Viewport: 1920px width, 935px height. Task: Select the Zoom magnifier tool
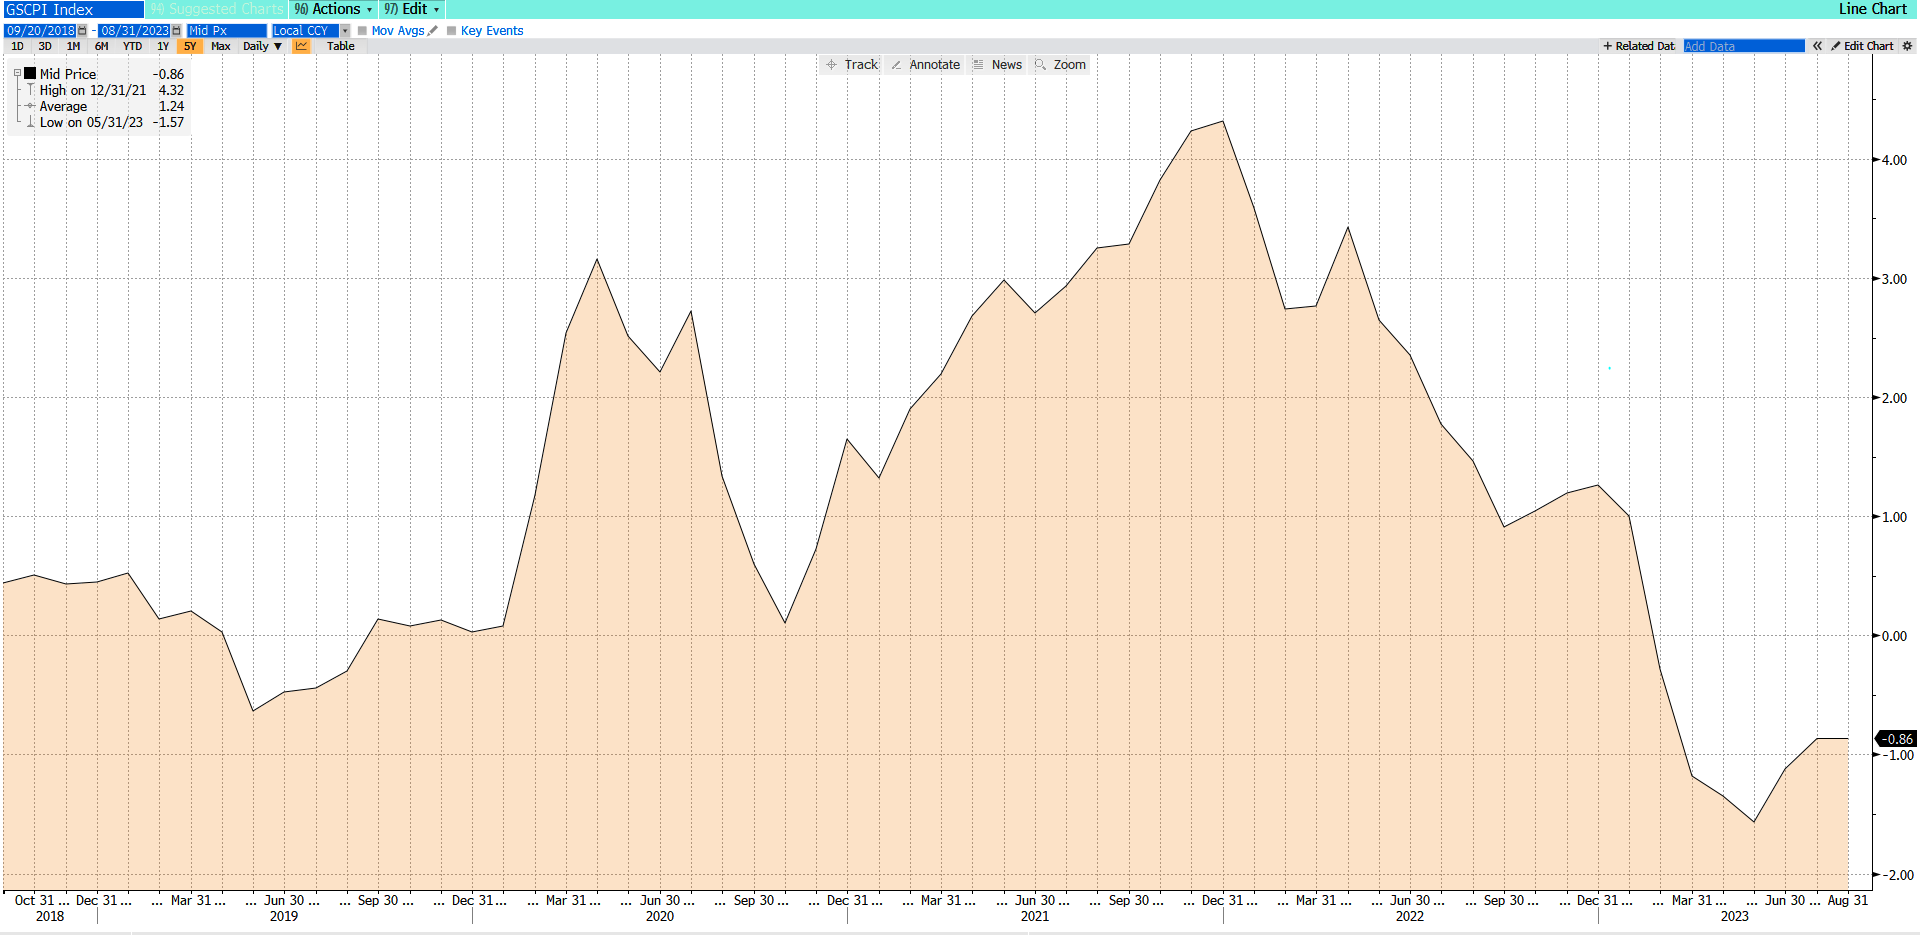[1060, 65]
